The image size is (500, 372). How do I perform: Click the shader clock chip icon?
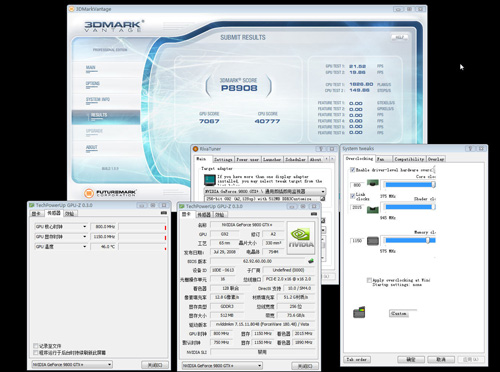click(x=373, y=209)
